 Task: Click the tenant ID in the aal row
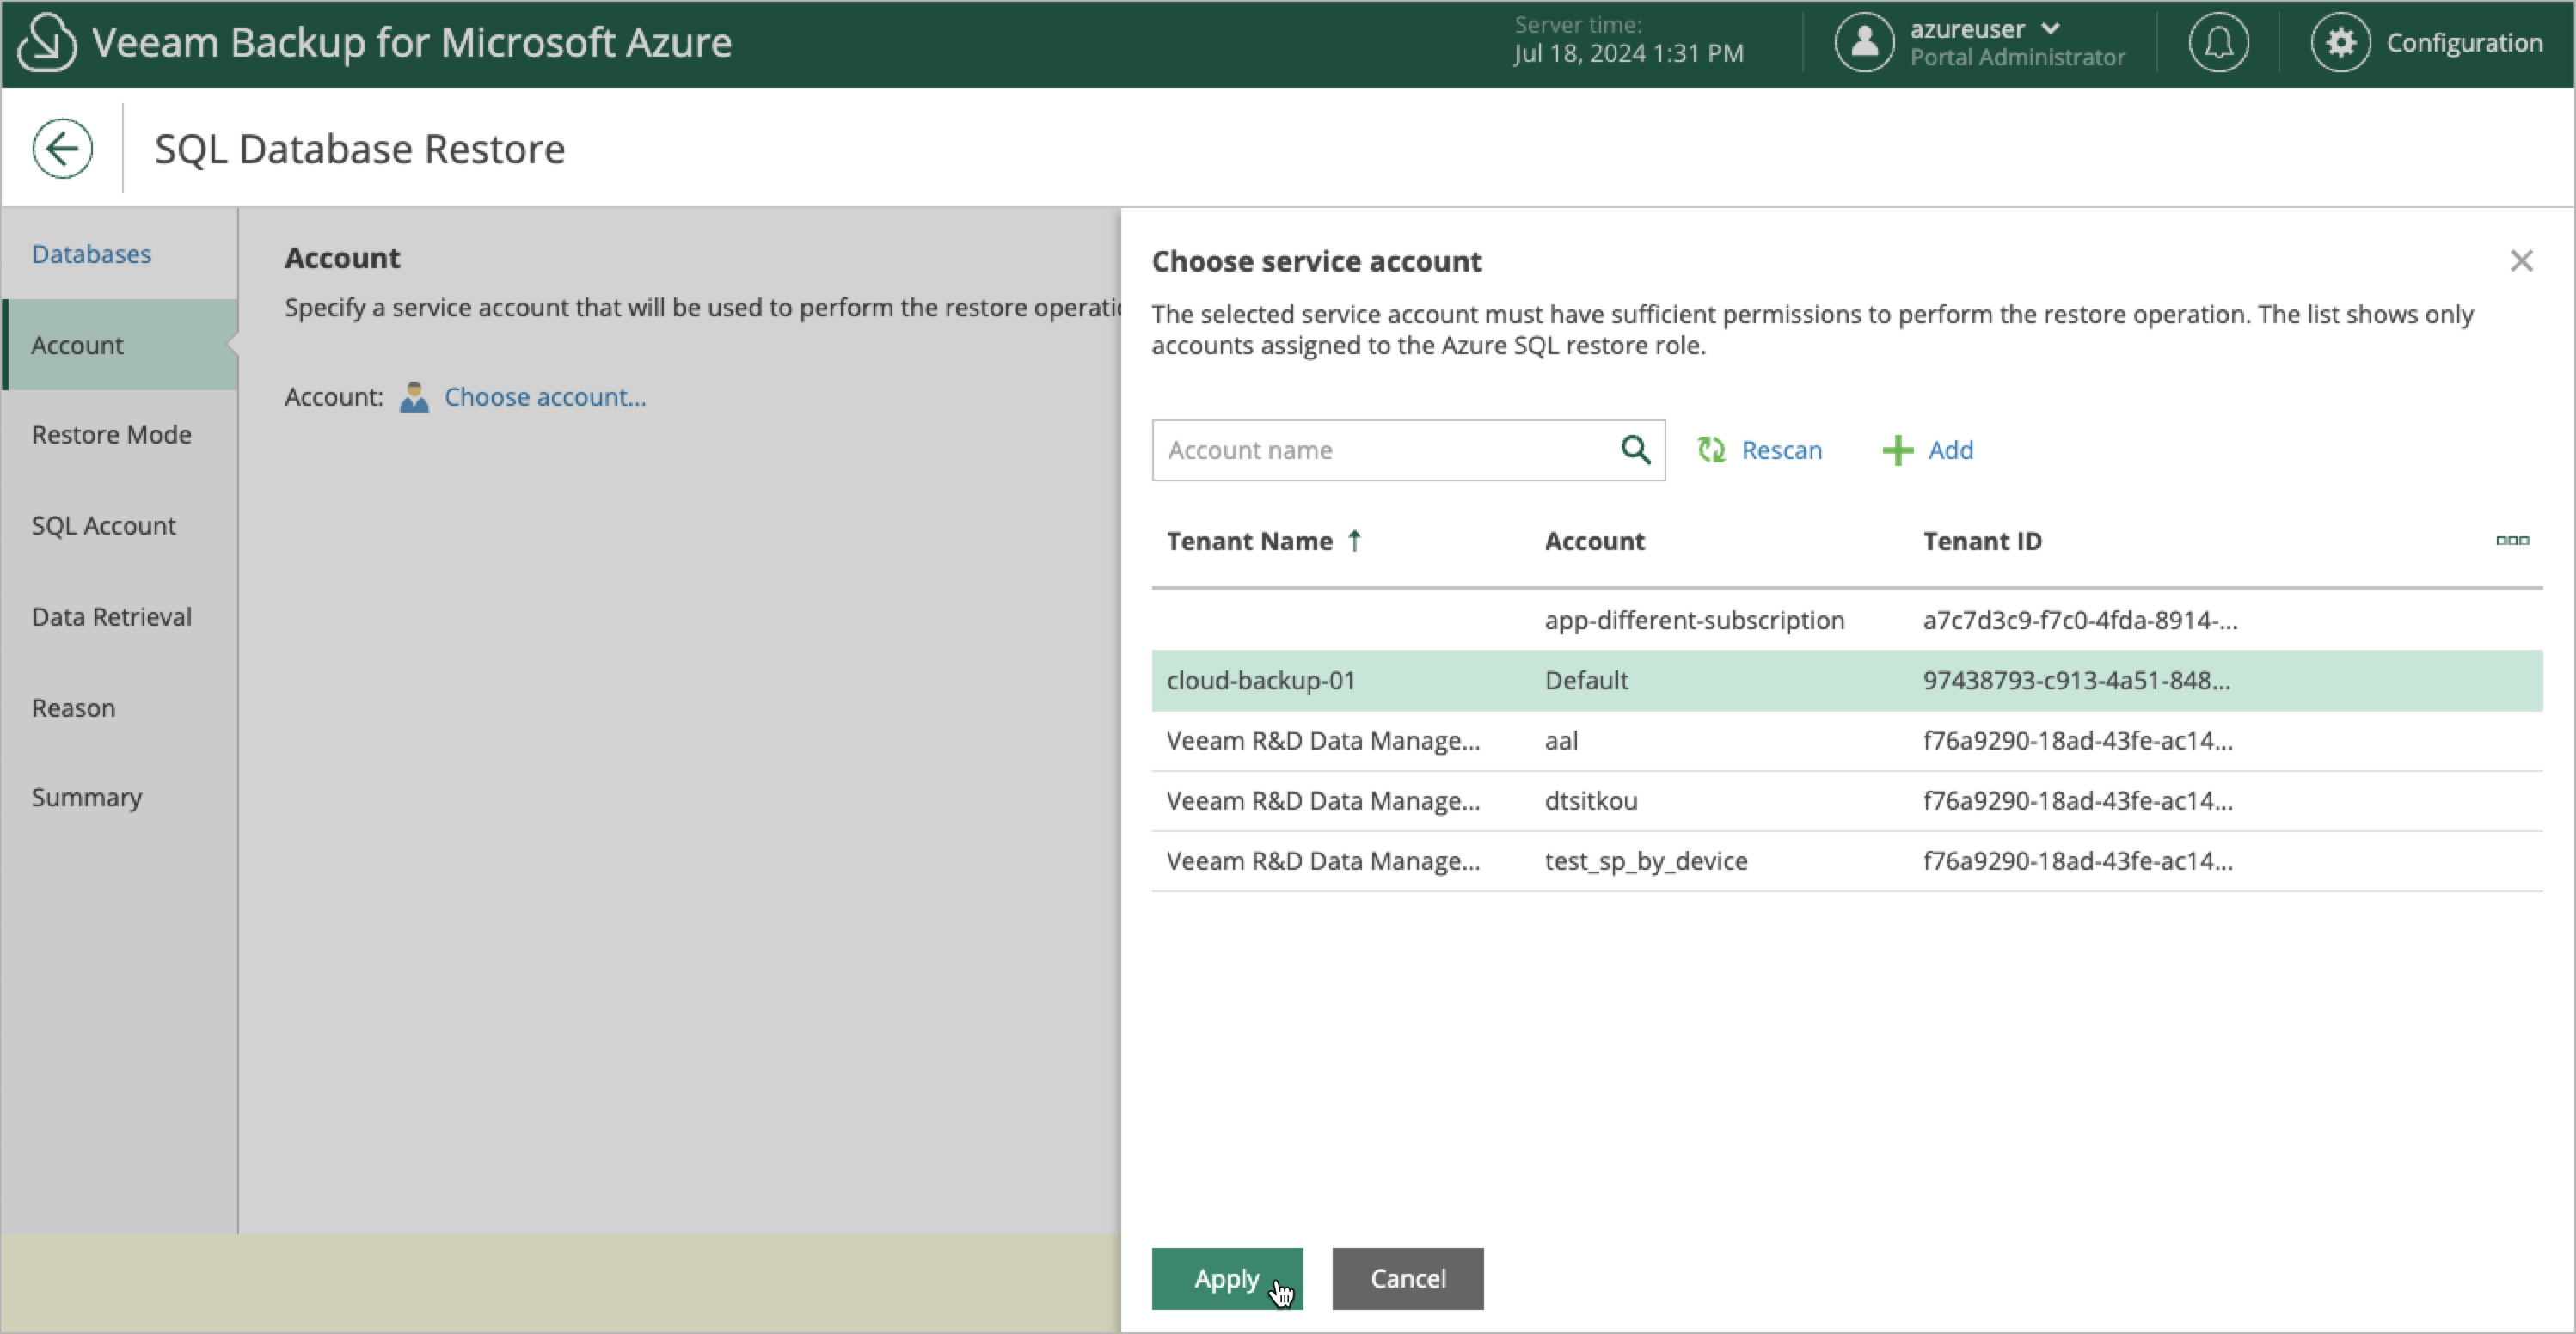(x=2077, y=741)
